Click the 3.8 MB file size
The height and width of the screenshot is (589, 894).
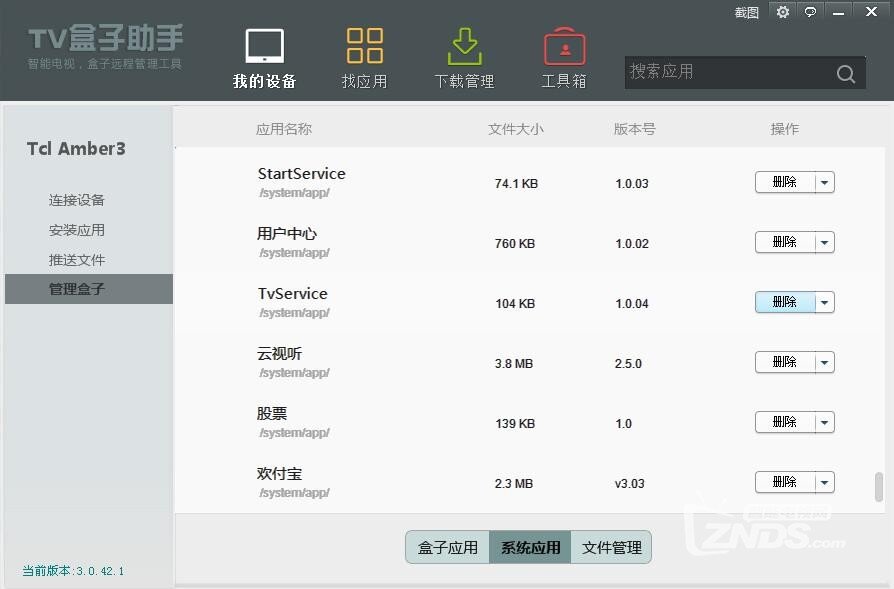[x=514, y=364]
